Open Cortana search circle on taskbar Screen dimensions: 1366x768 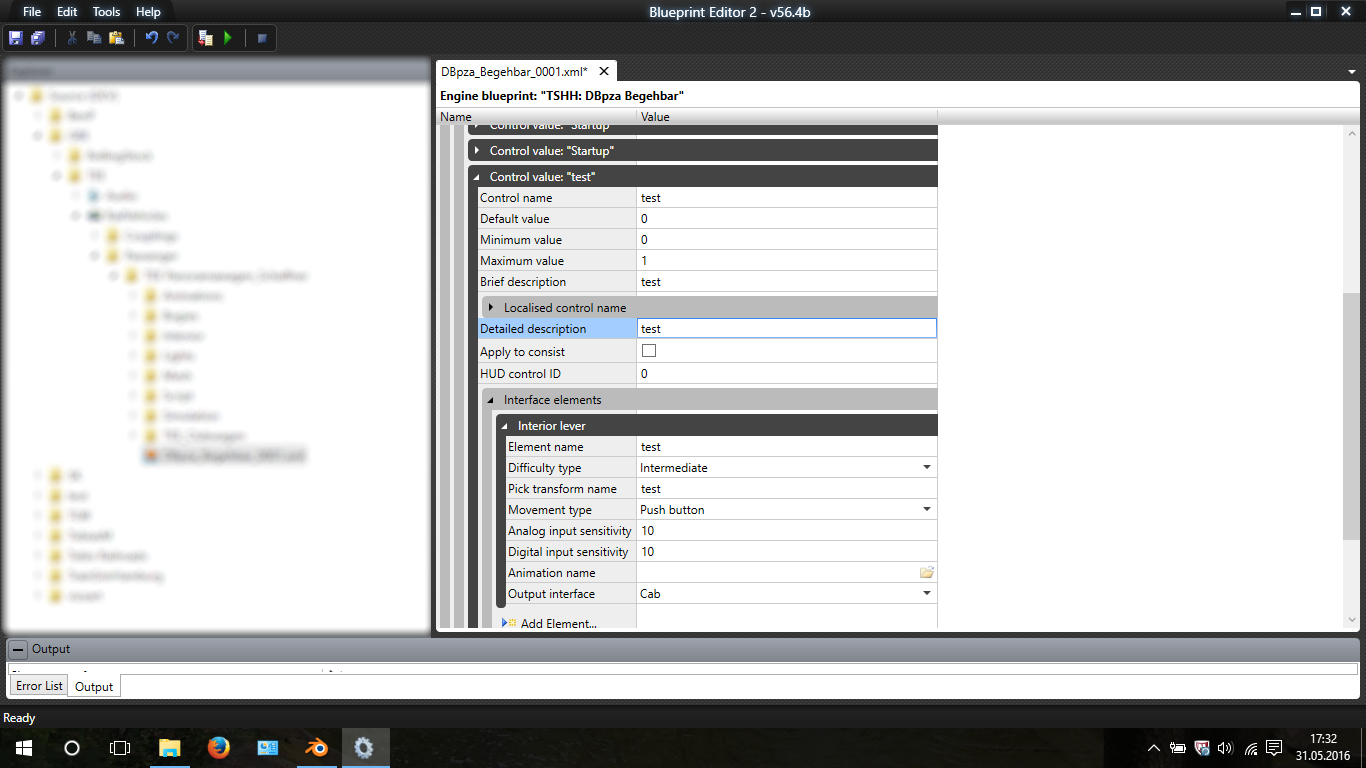pyautogui.click(x=72, y=747)
